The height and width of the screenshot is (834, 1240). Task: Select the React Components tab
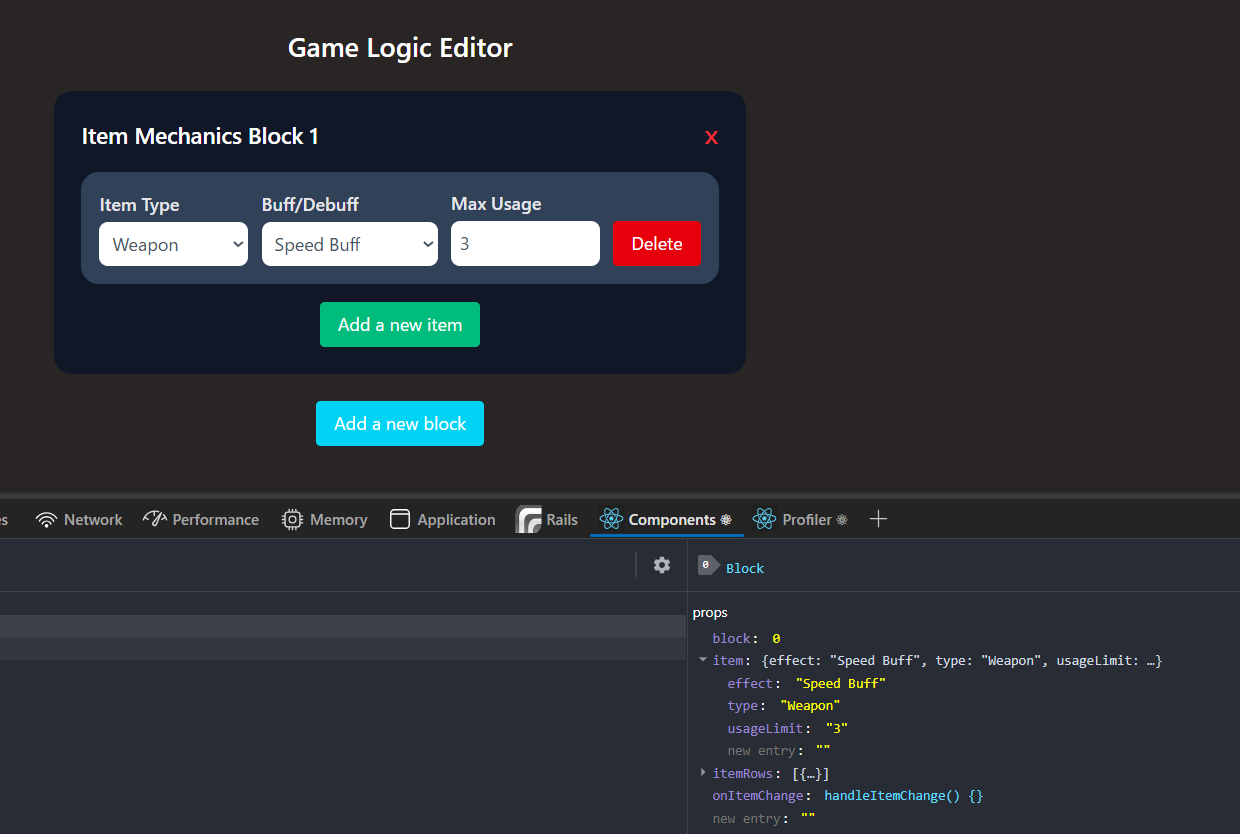[x=666, y=520]
